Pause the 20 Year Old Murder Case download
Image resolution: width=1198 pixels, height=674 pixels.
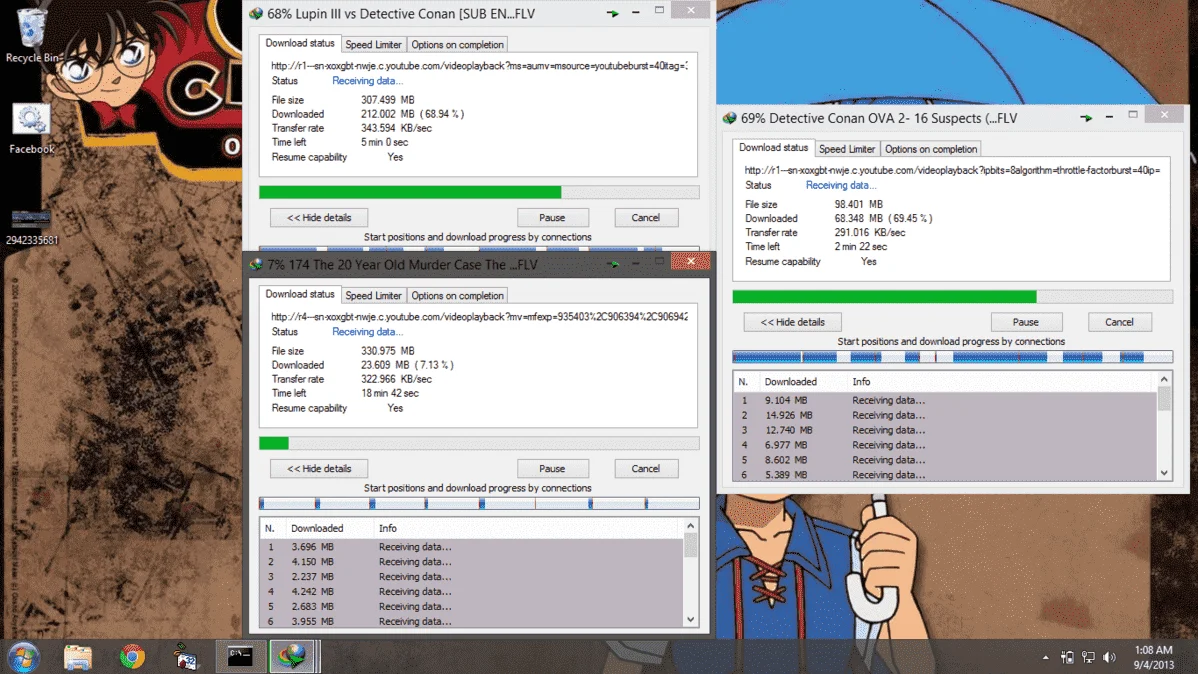coord(552,468)
